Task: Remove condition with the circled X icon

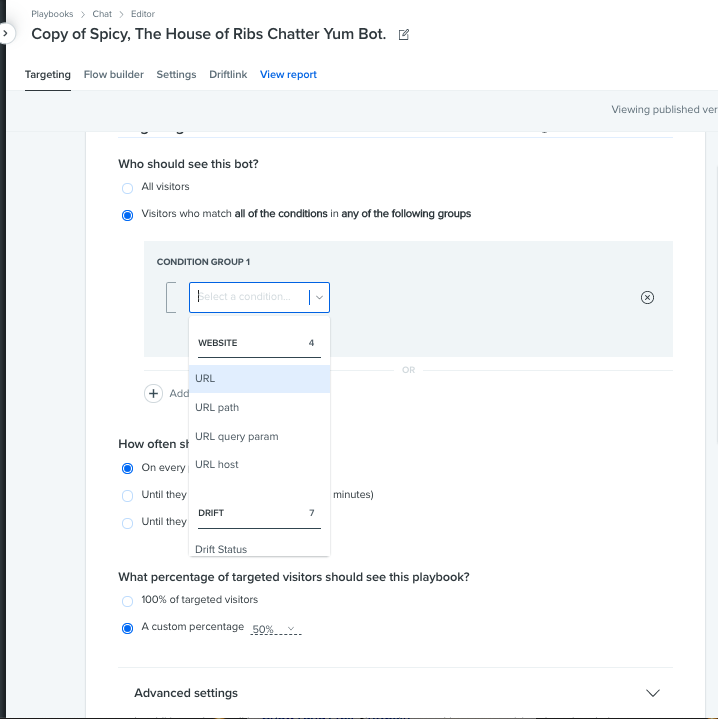Action: click(647, 298)
